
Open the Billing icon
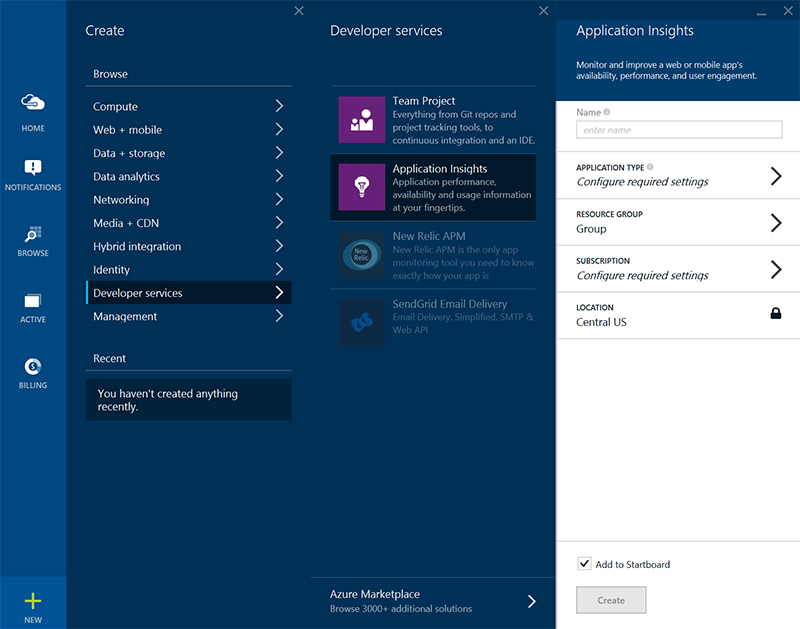click(x=33, y=366)
